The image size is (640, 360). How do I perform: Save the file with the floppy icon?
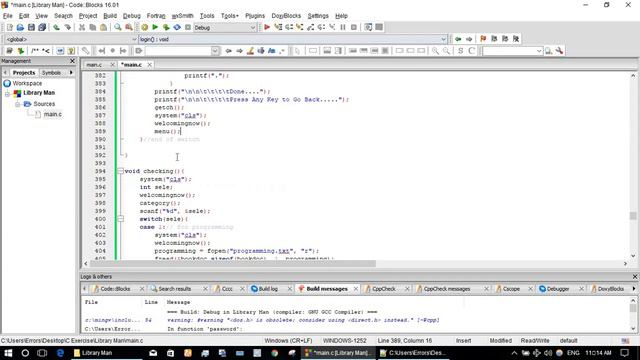(x=31, y=27)
